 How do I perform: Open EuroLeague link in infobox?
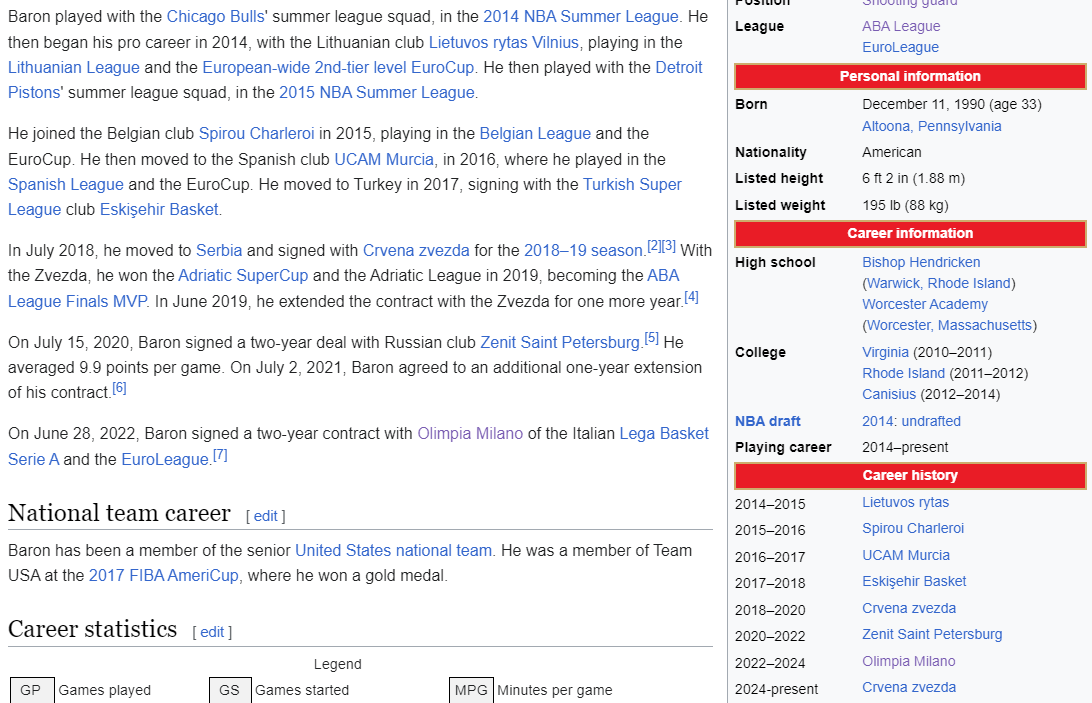coord(900,47)
